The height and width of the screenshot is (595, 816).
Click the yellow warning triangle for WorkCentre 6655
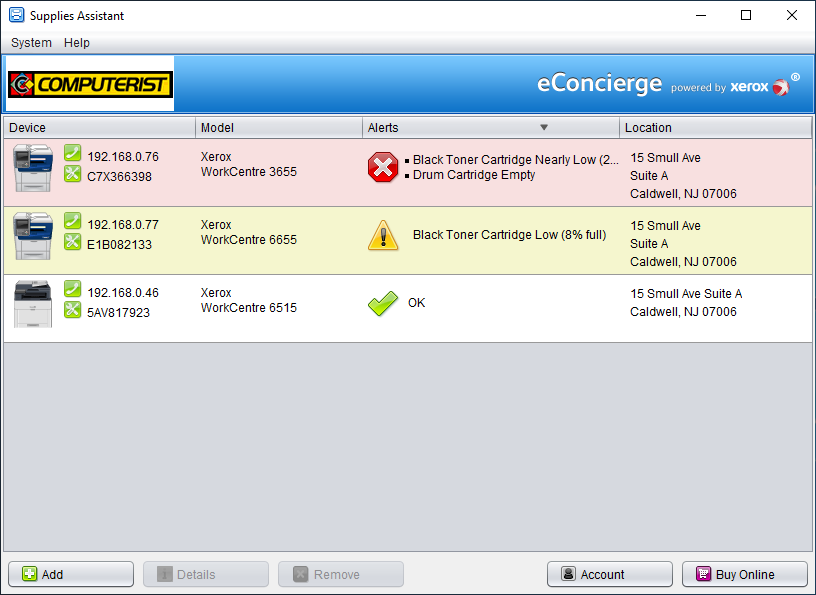383,235
